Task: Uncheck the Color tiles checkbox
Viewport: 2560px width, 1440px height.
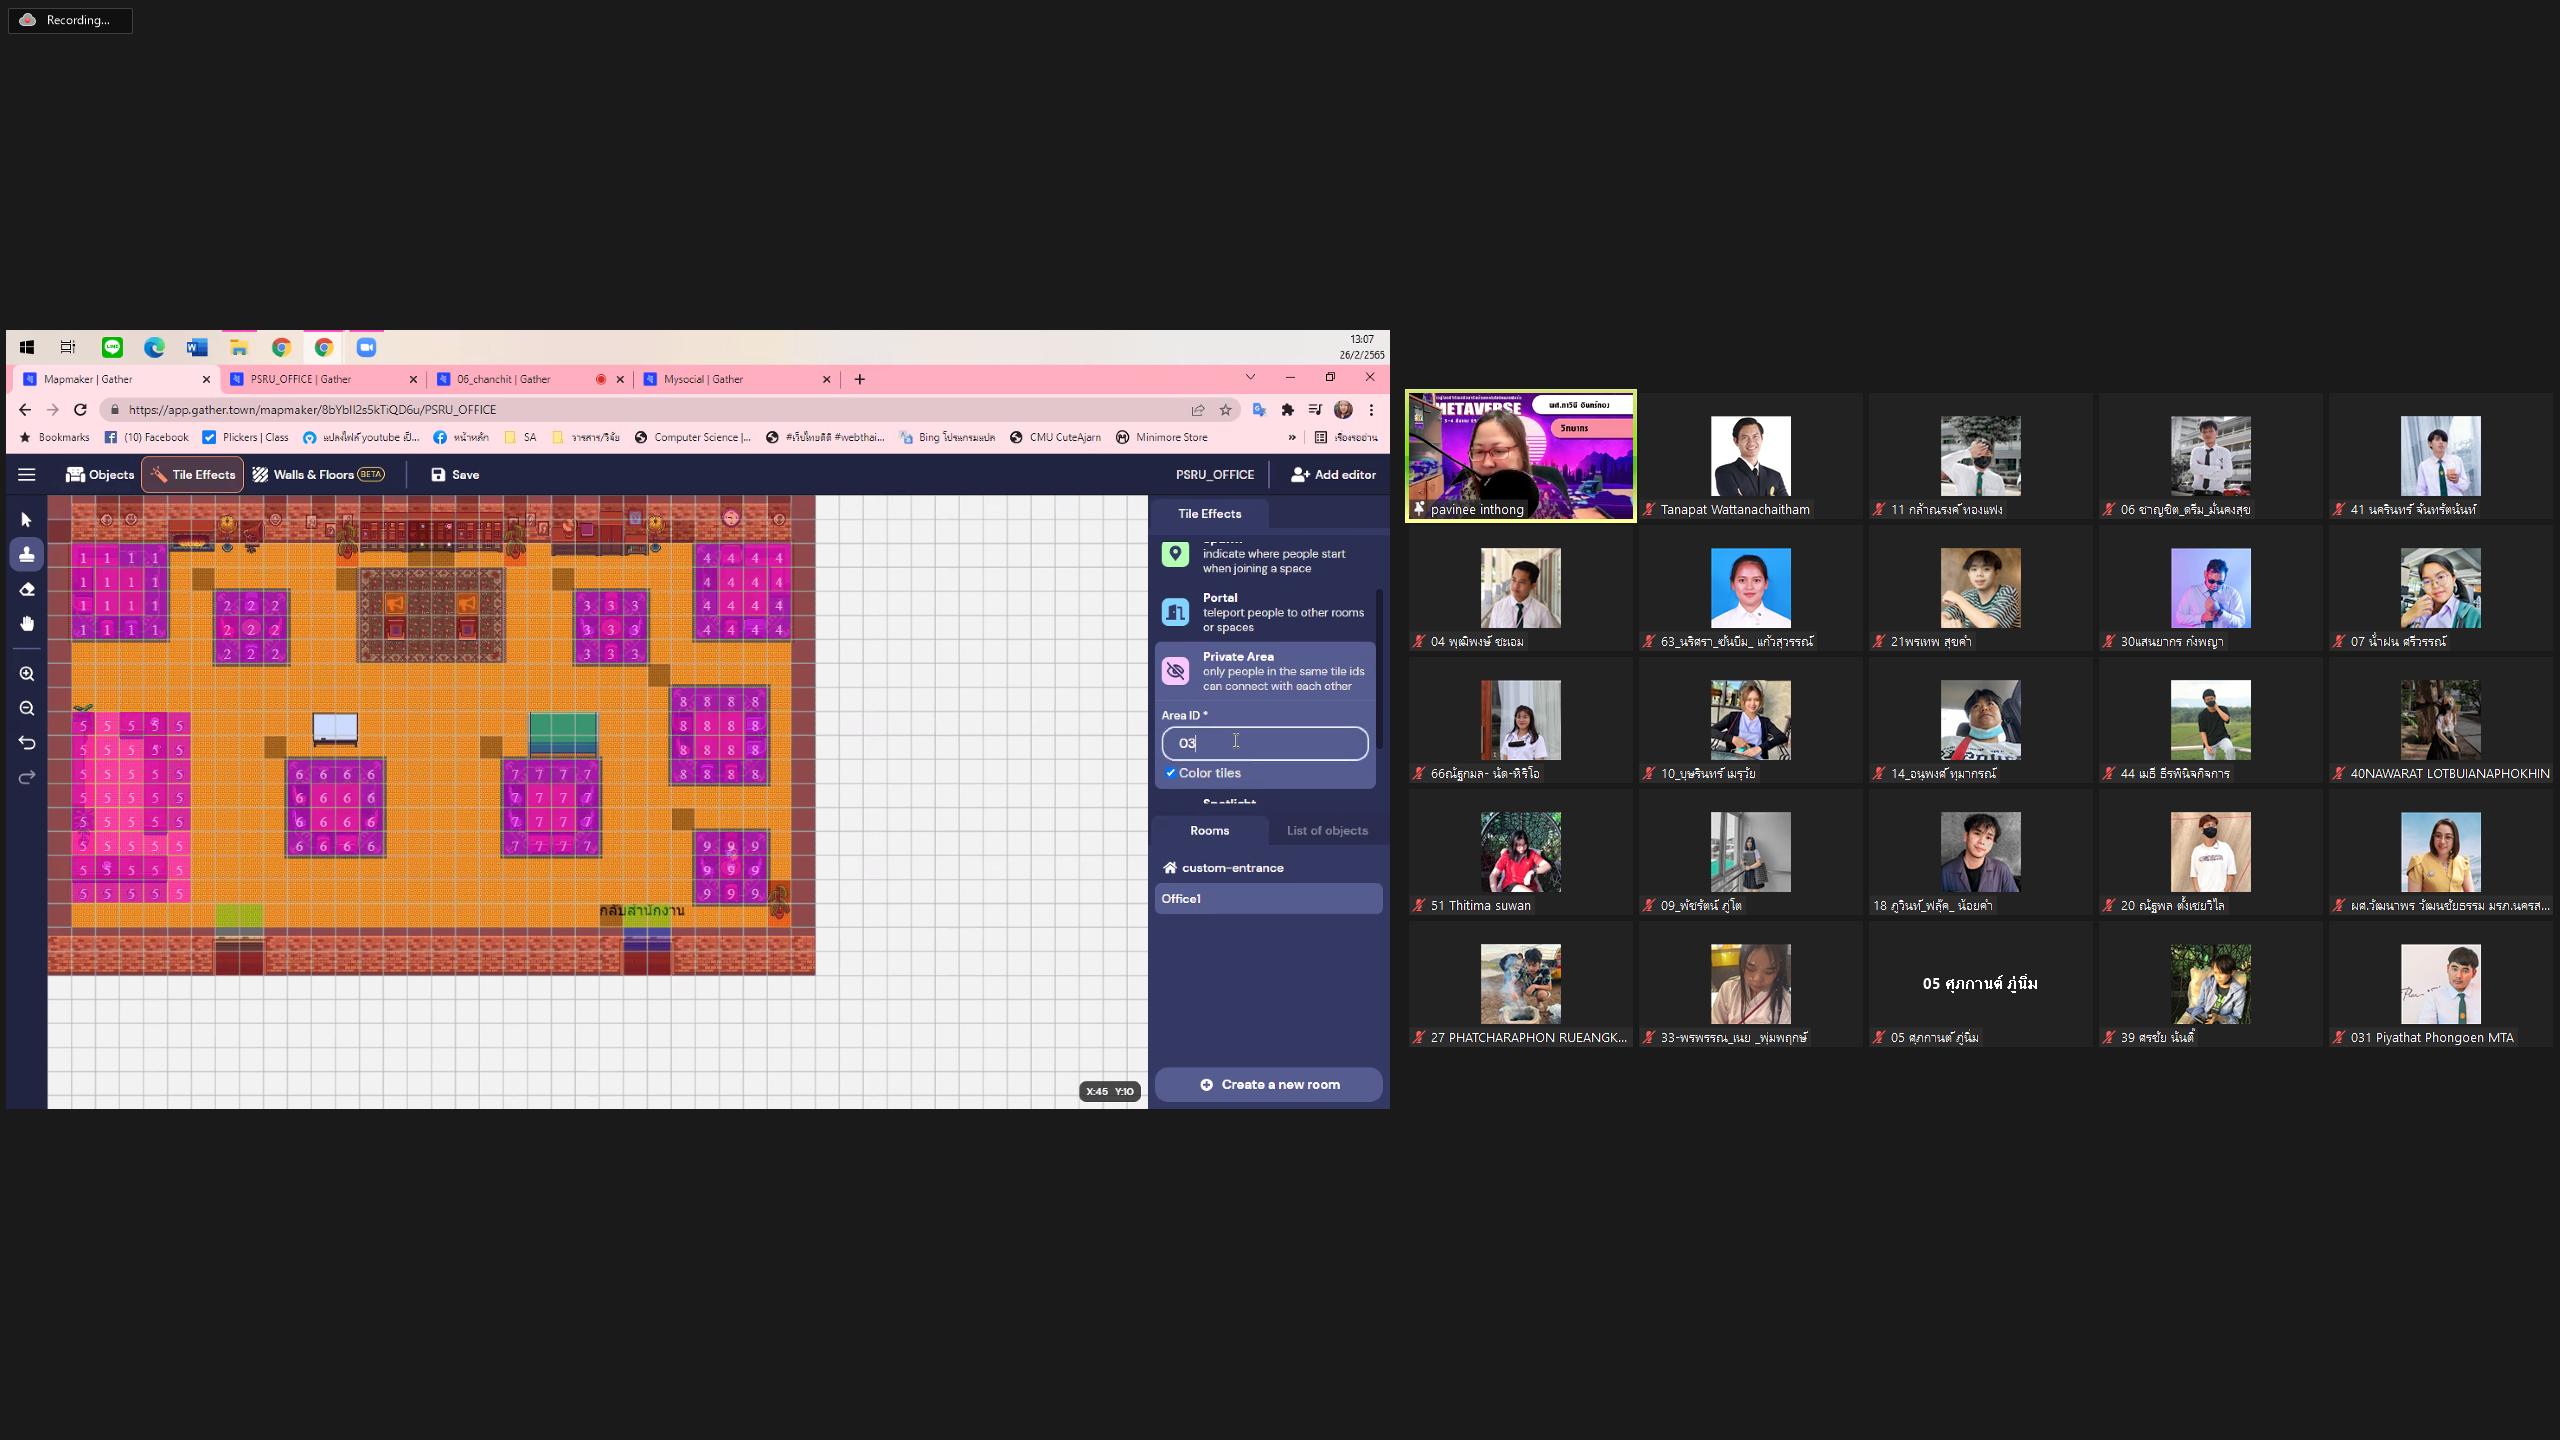Action: [x=1170, y=773]
